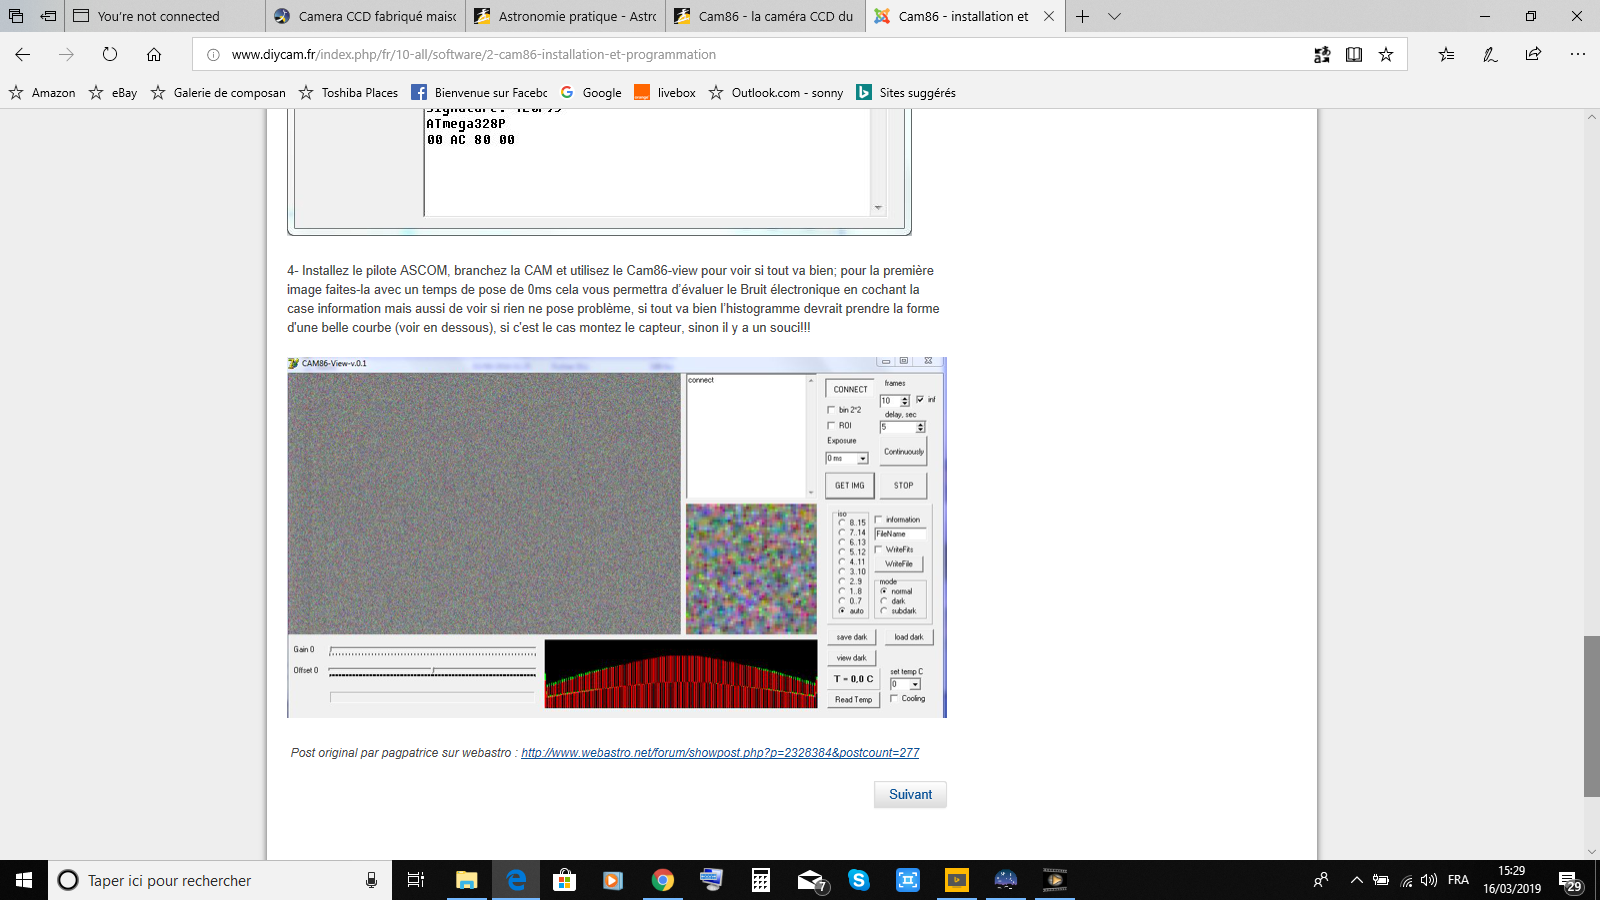Viewport: 1600px width, 900px height.
Task: Enable the WriteFits checkbox
Action: (x=879, y=549)
